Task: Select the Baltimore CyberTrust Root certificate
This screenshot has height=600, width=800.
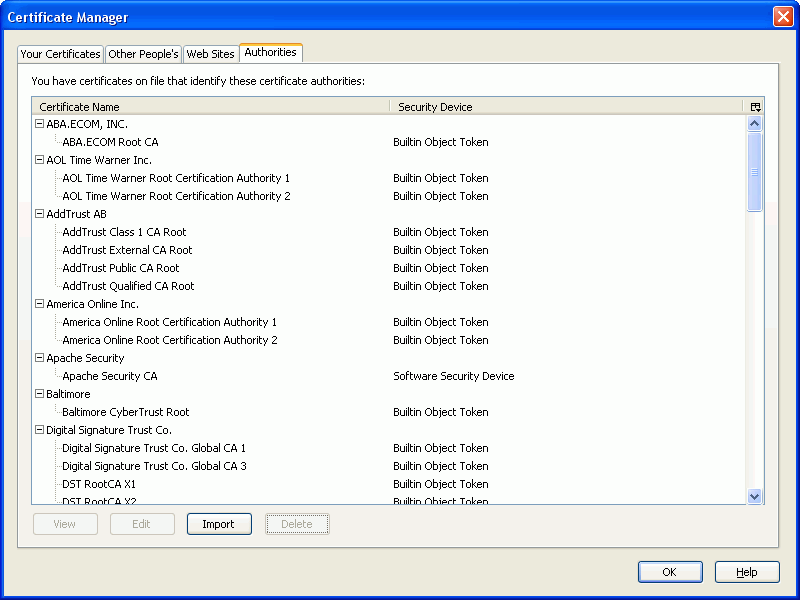Action: 125,412
